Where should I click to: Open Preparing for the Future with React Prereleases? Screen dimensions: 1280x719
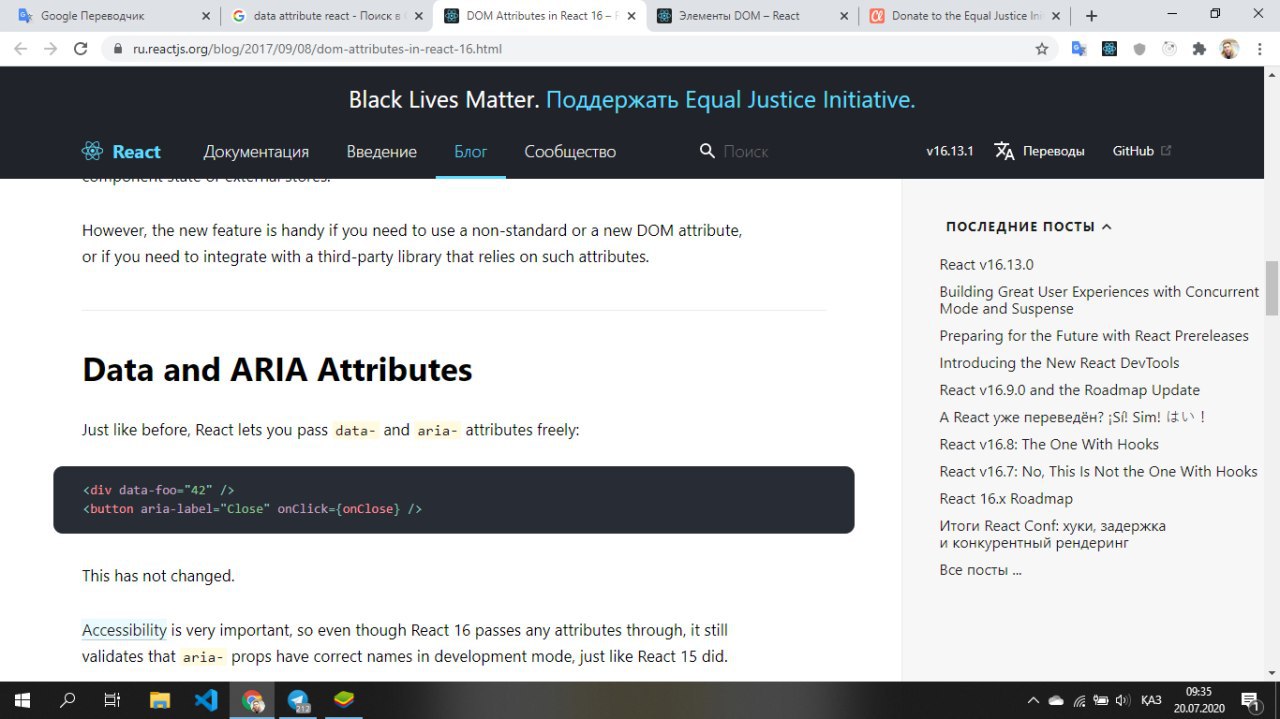1094,336
